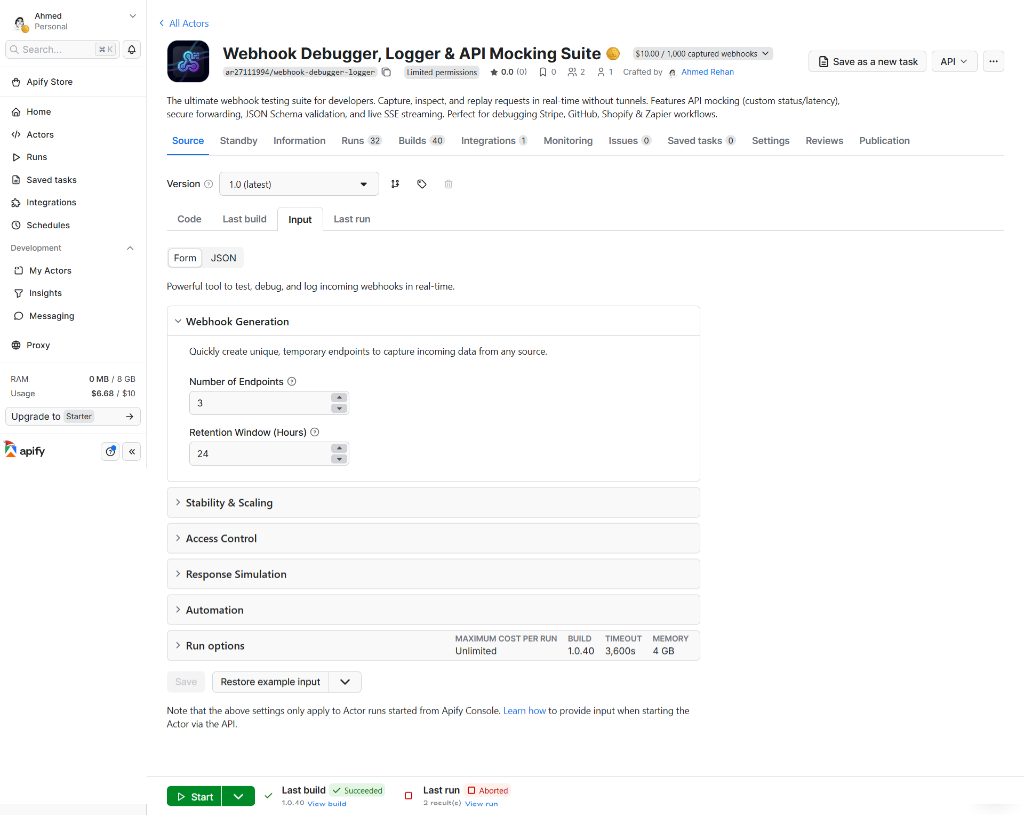This screenshot has width=1024, height=816.
Task: Open the $10.00 / 1,000 captured webhooks dropdown
Action: 701,53
